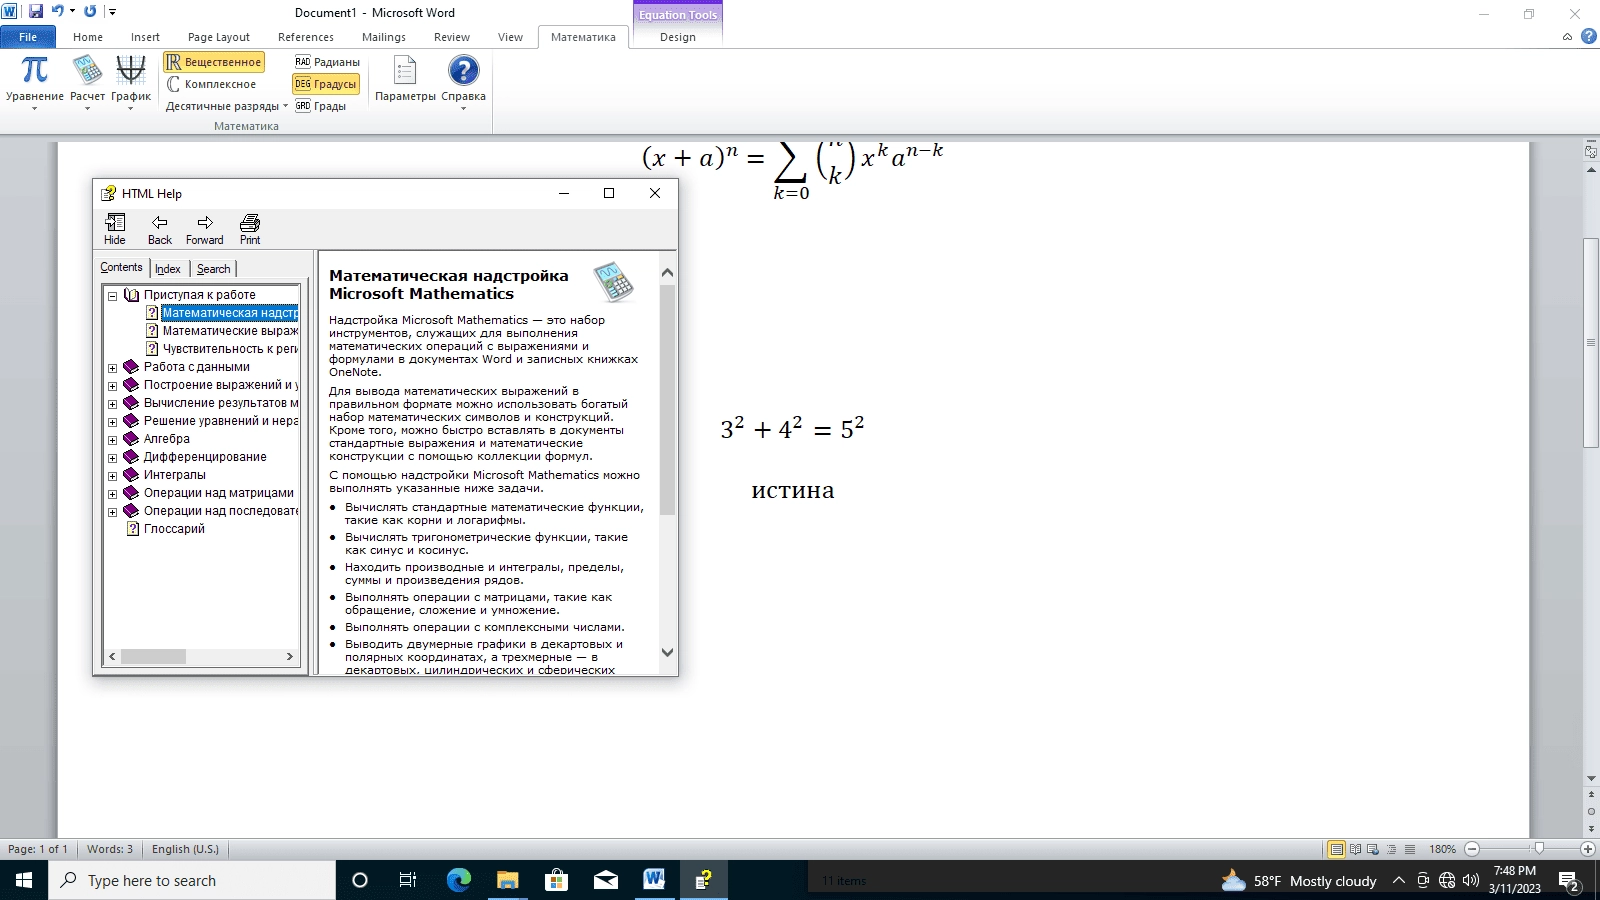Click the 180% zoom level button
The height and width of the screenshot is (900, 1600).
(x=1442, y=849)
